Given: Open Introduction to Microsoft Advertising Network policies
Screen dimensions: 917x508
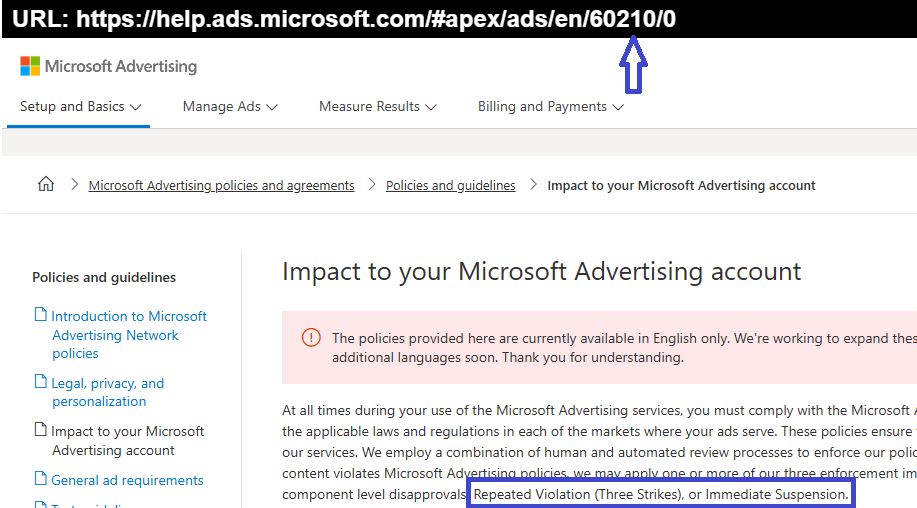Looking at the screenshot, I should [129, 334].
